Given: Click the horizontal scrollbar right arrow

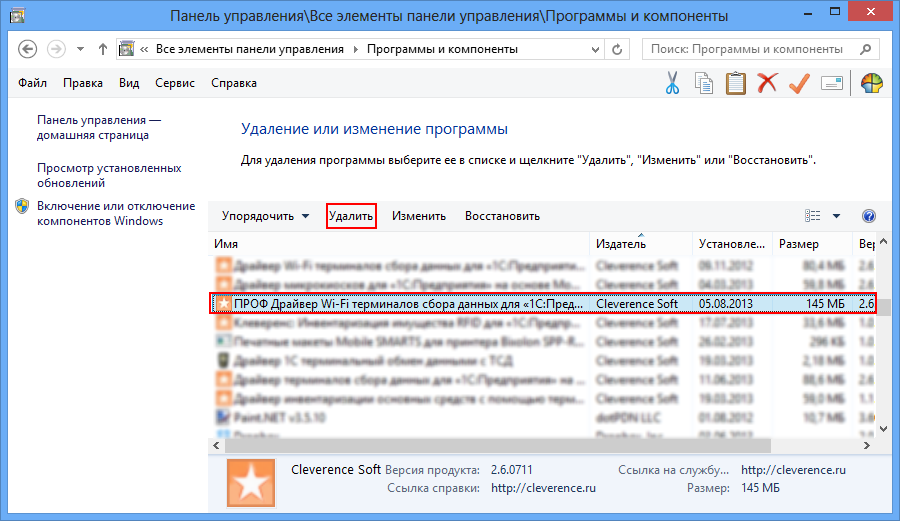Looking at the screenshot, I should [867, 445].
